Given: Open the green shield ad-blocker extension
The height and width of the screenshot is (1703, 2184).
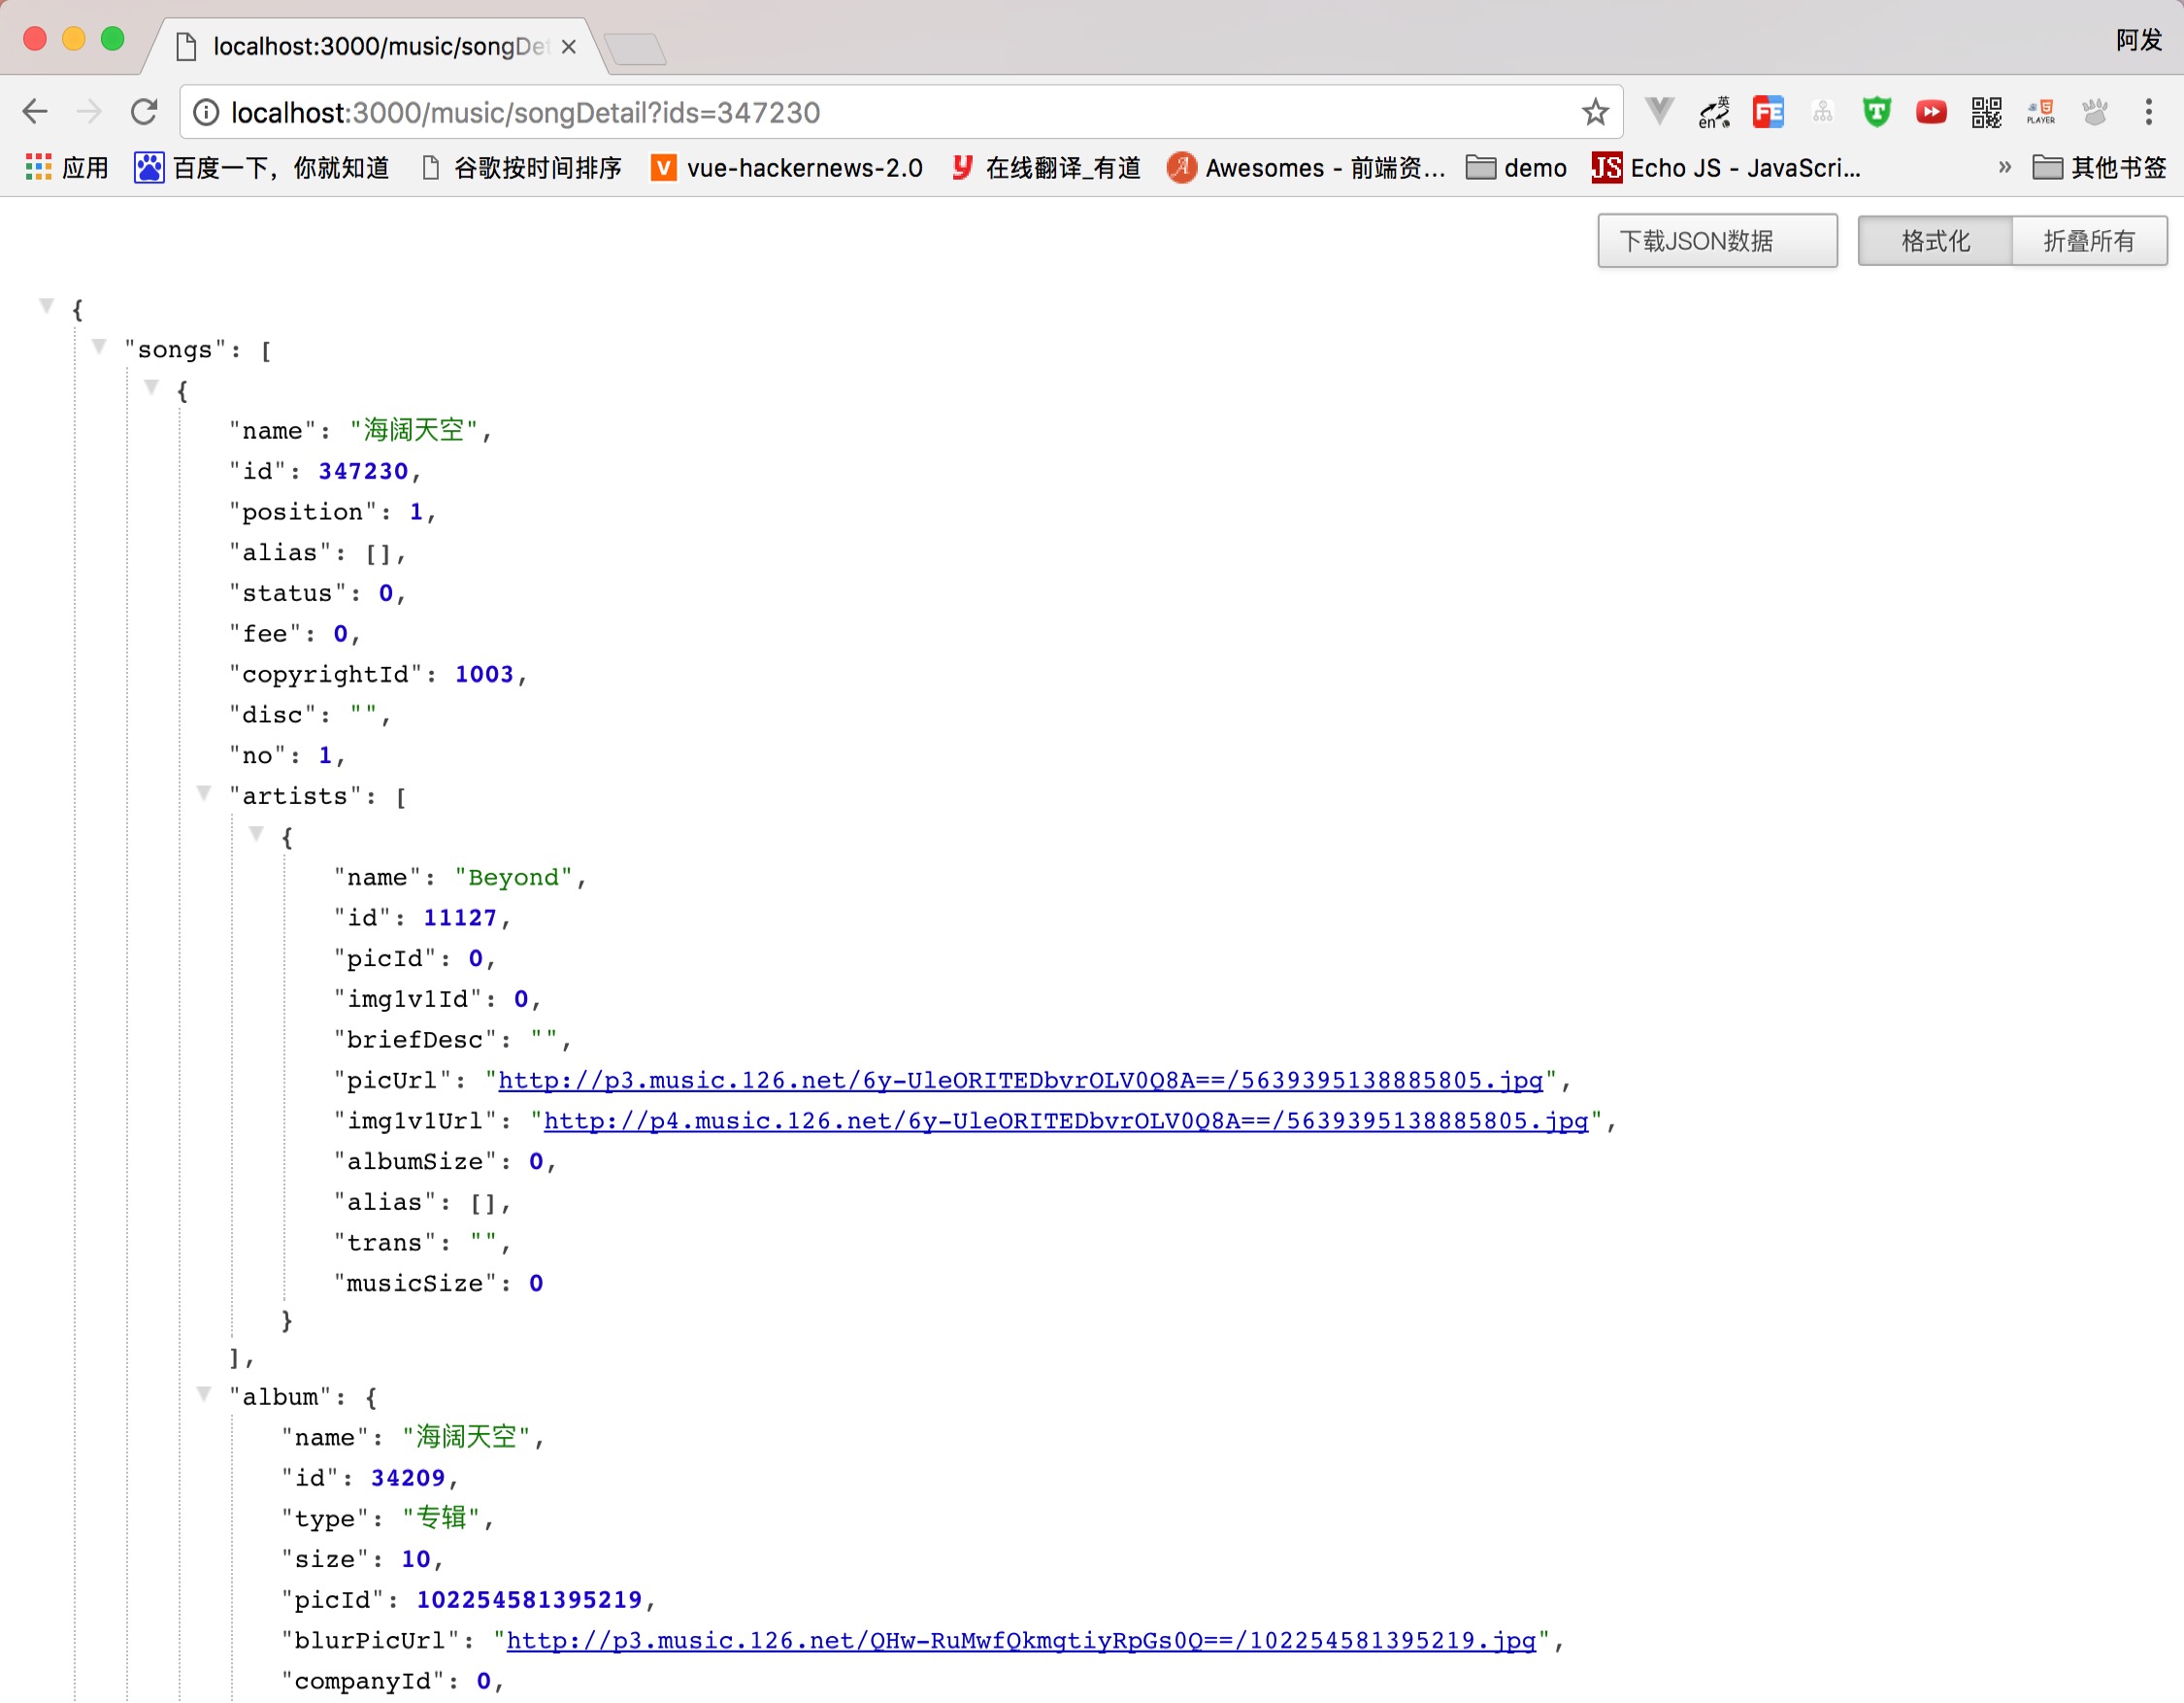Looking at the screenshot, I should (1876, 112).
